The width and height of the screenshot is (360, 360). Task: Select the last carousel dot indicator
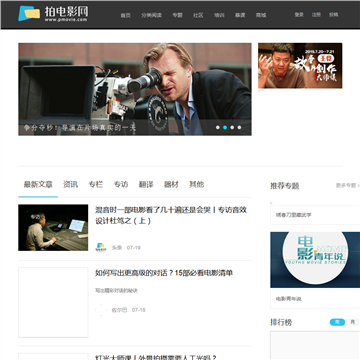point(239,127)
